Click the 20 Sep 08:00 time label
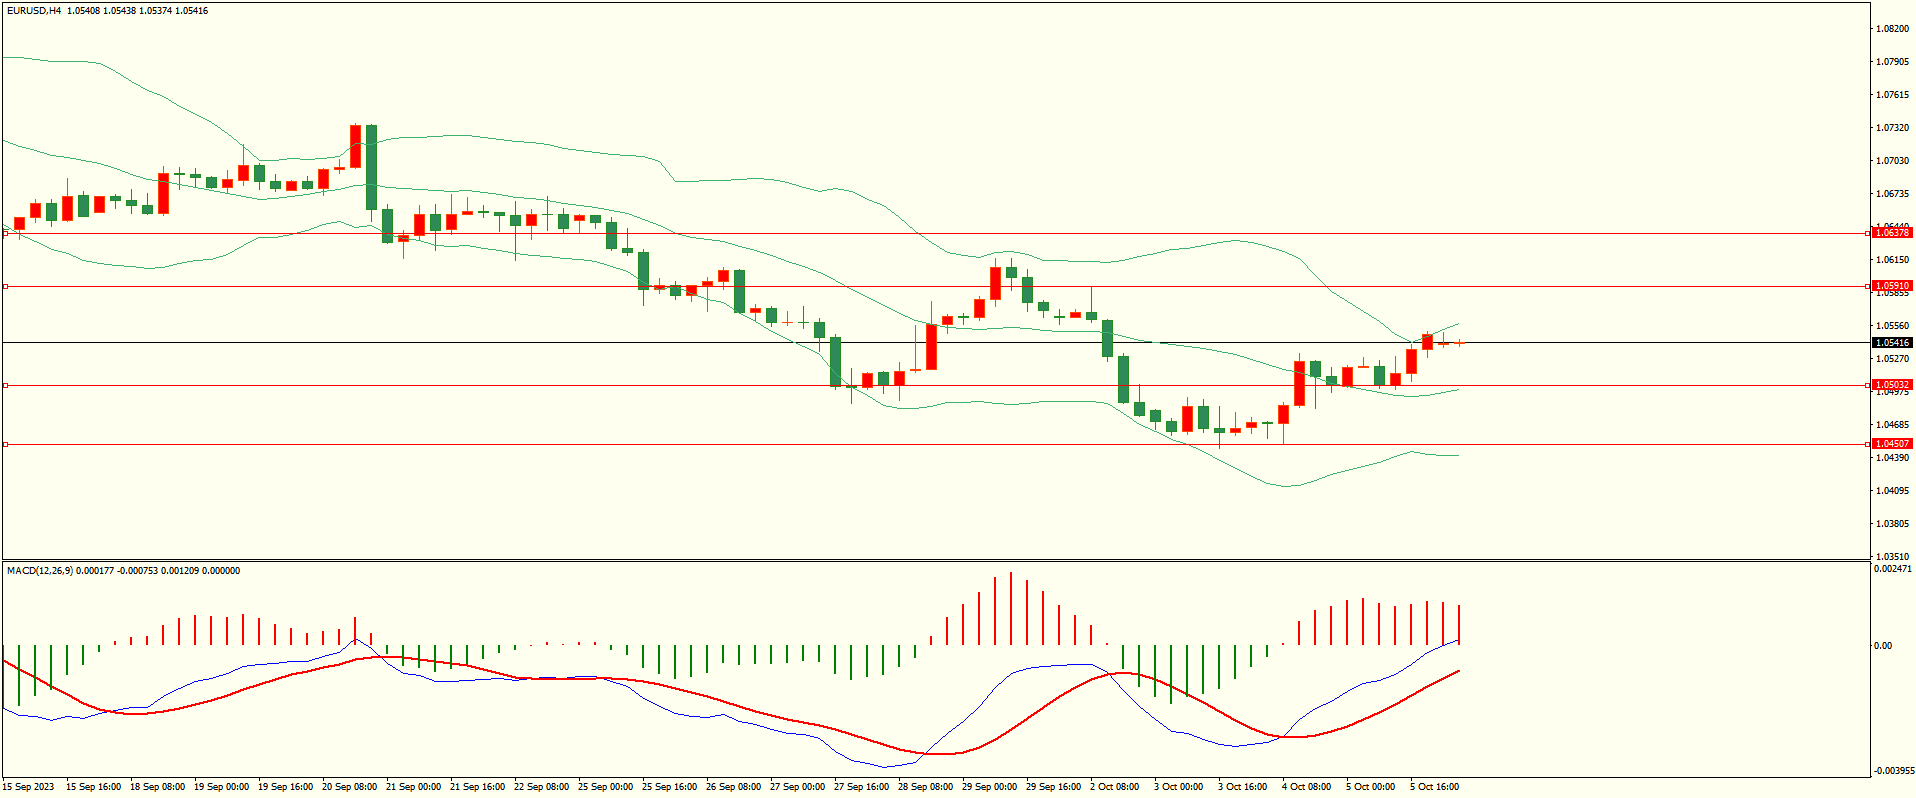Screen dimensions: 1916x798 point(349,787)
